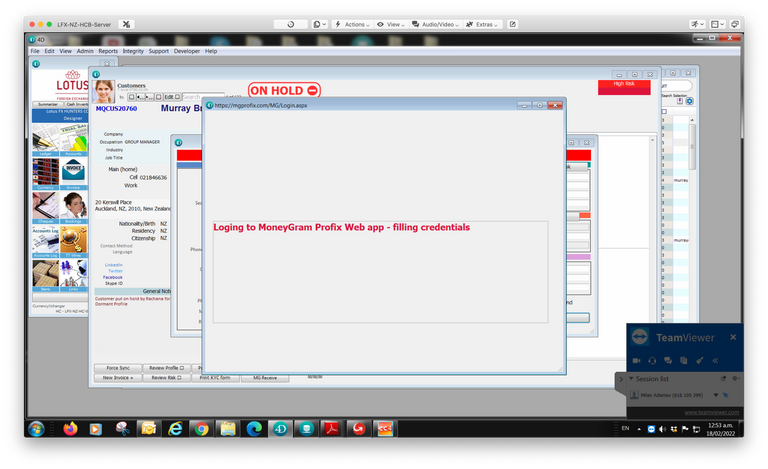Toggle the Review Profile checkbox button
The image size is (768, 469).
coord(167,368)
